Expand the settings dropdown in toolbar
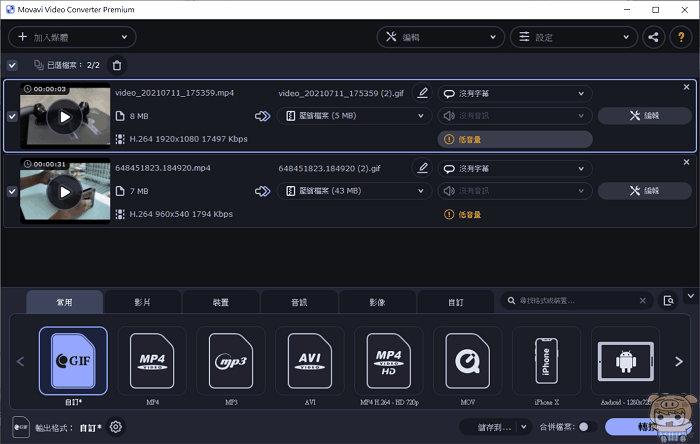Screen dimensions: 700x444 coord(574,37)
